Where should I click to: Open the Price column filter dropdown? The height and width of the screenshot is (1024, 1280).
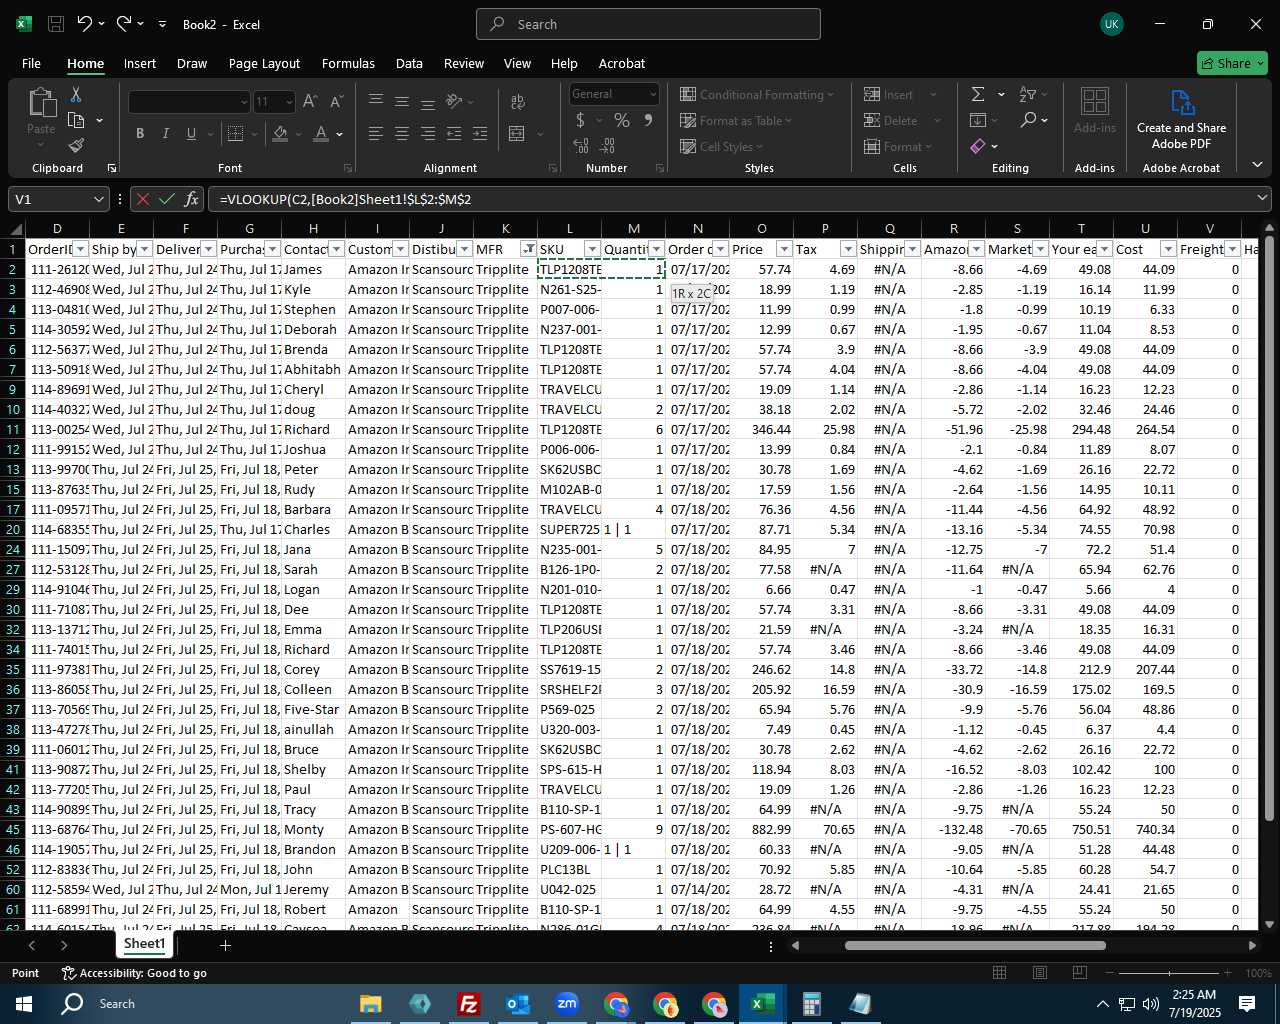(x=784, y=249)
